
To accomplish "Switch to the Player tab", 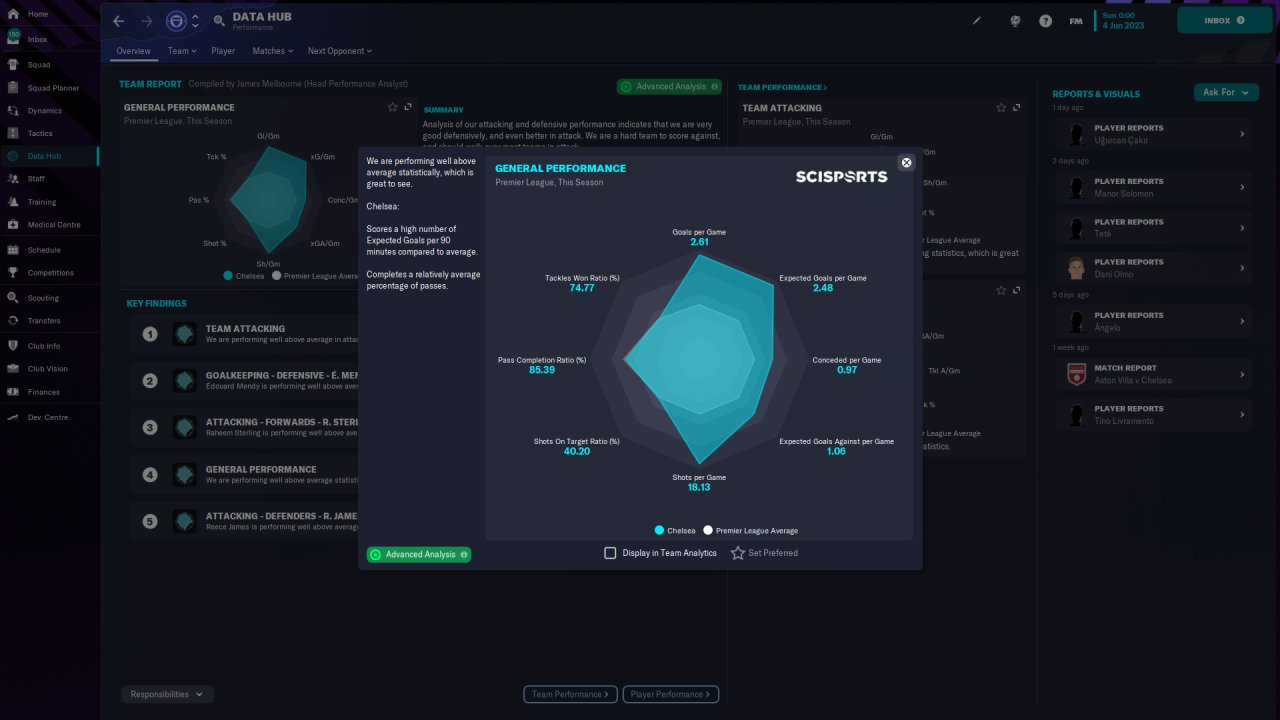I will [x=223, y=51].
